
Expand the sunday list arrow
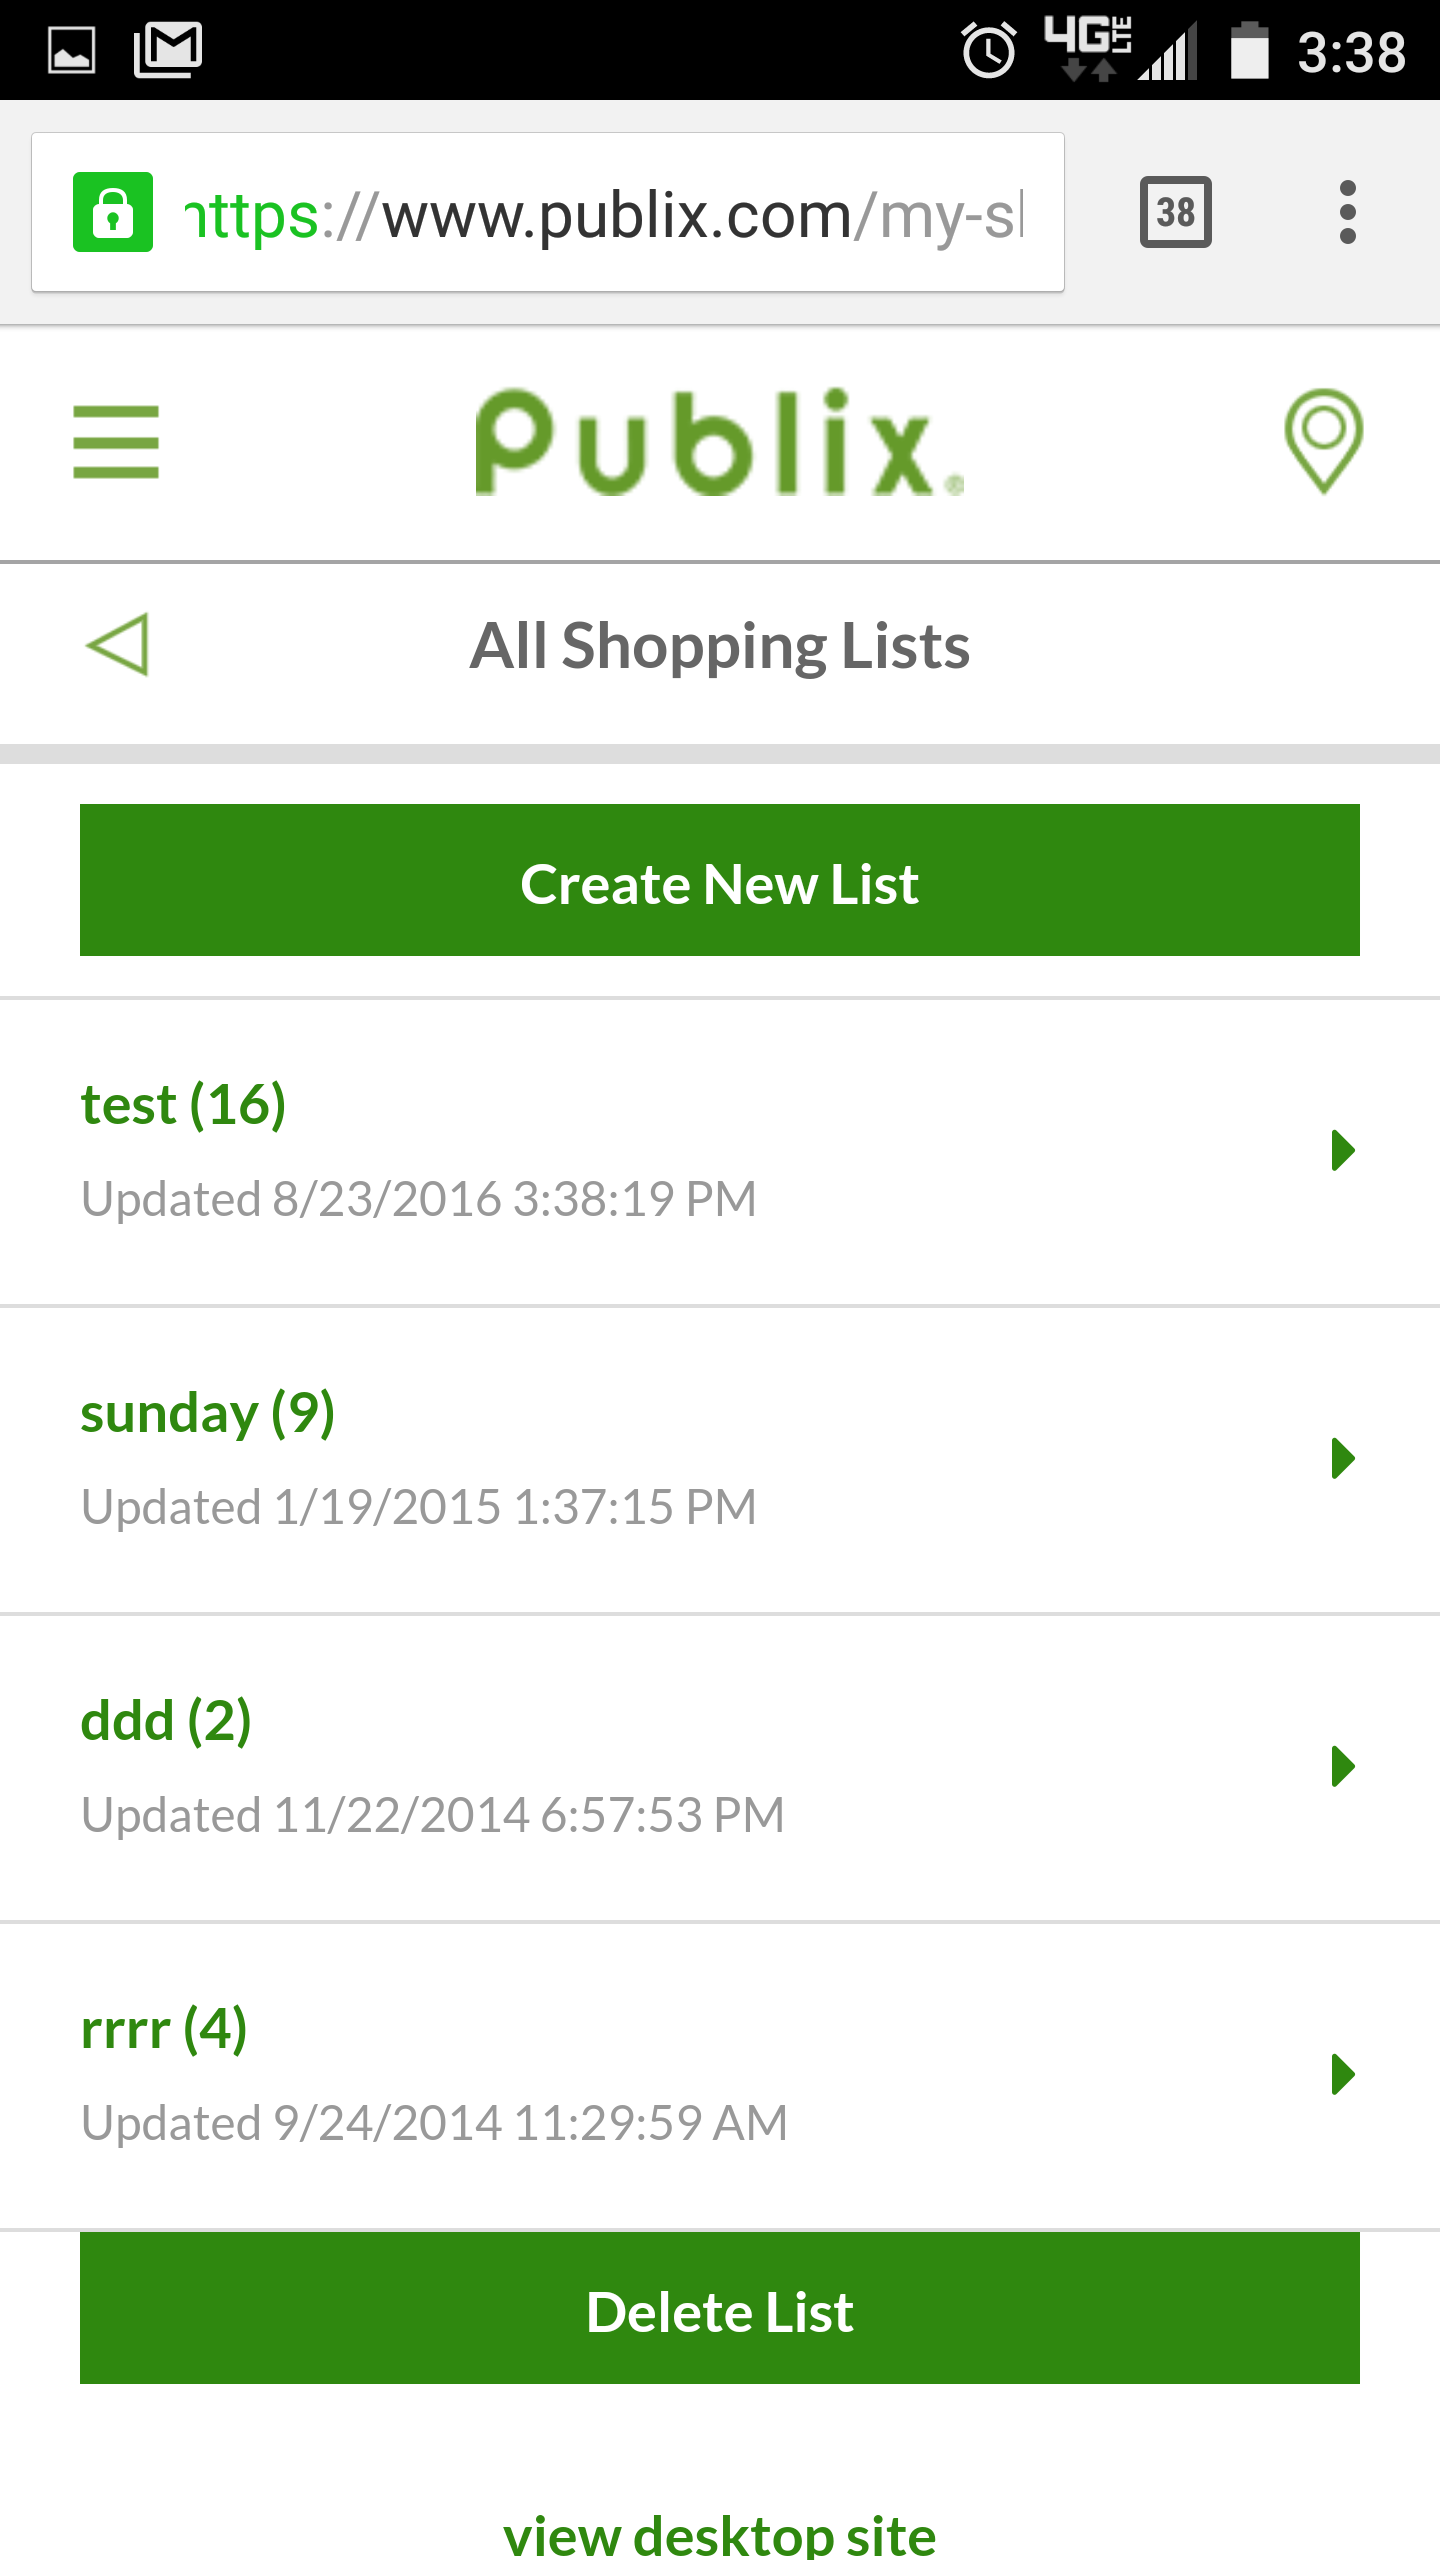click(x=1343, y=1458)
